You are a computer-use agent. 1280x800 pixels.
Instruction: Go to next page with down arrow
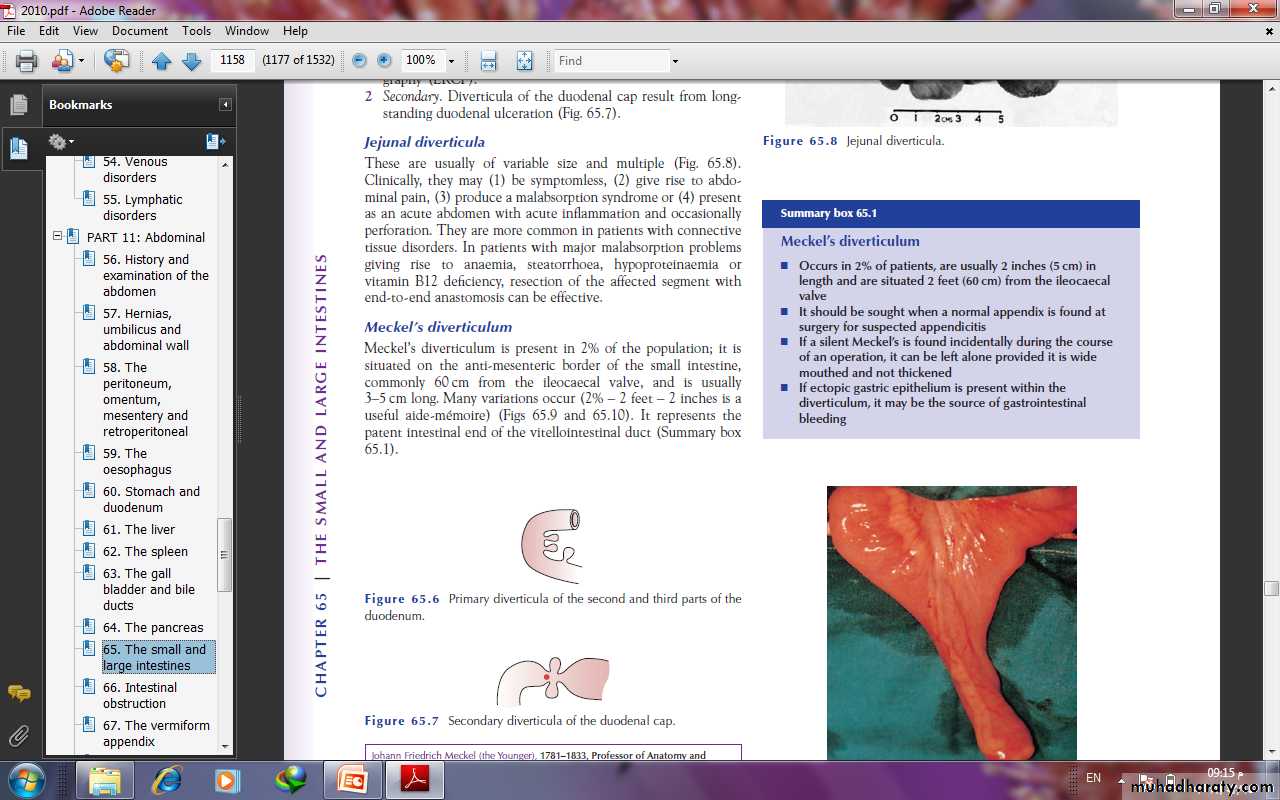tap(191, 61)
